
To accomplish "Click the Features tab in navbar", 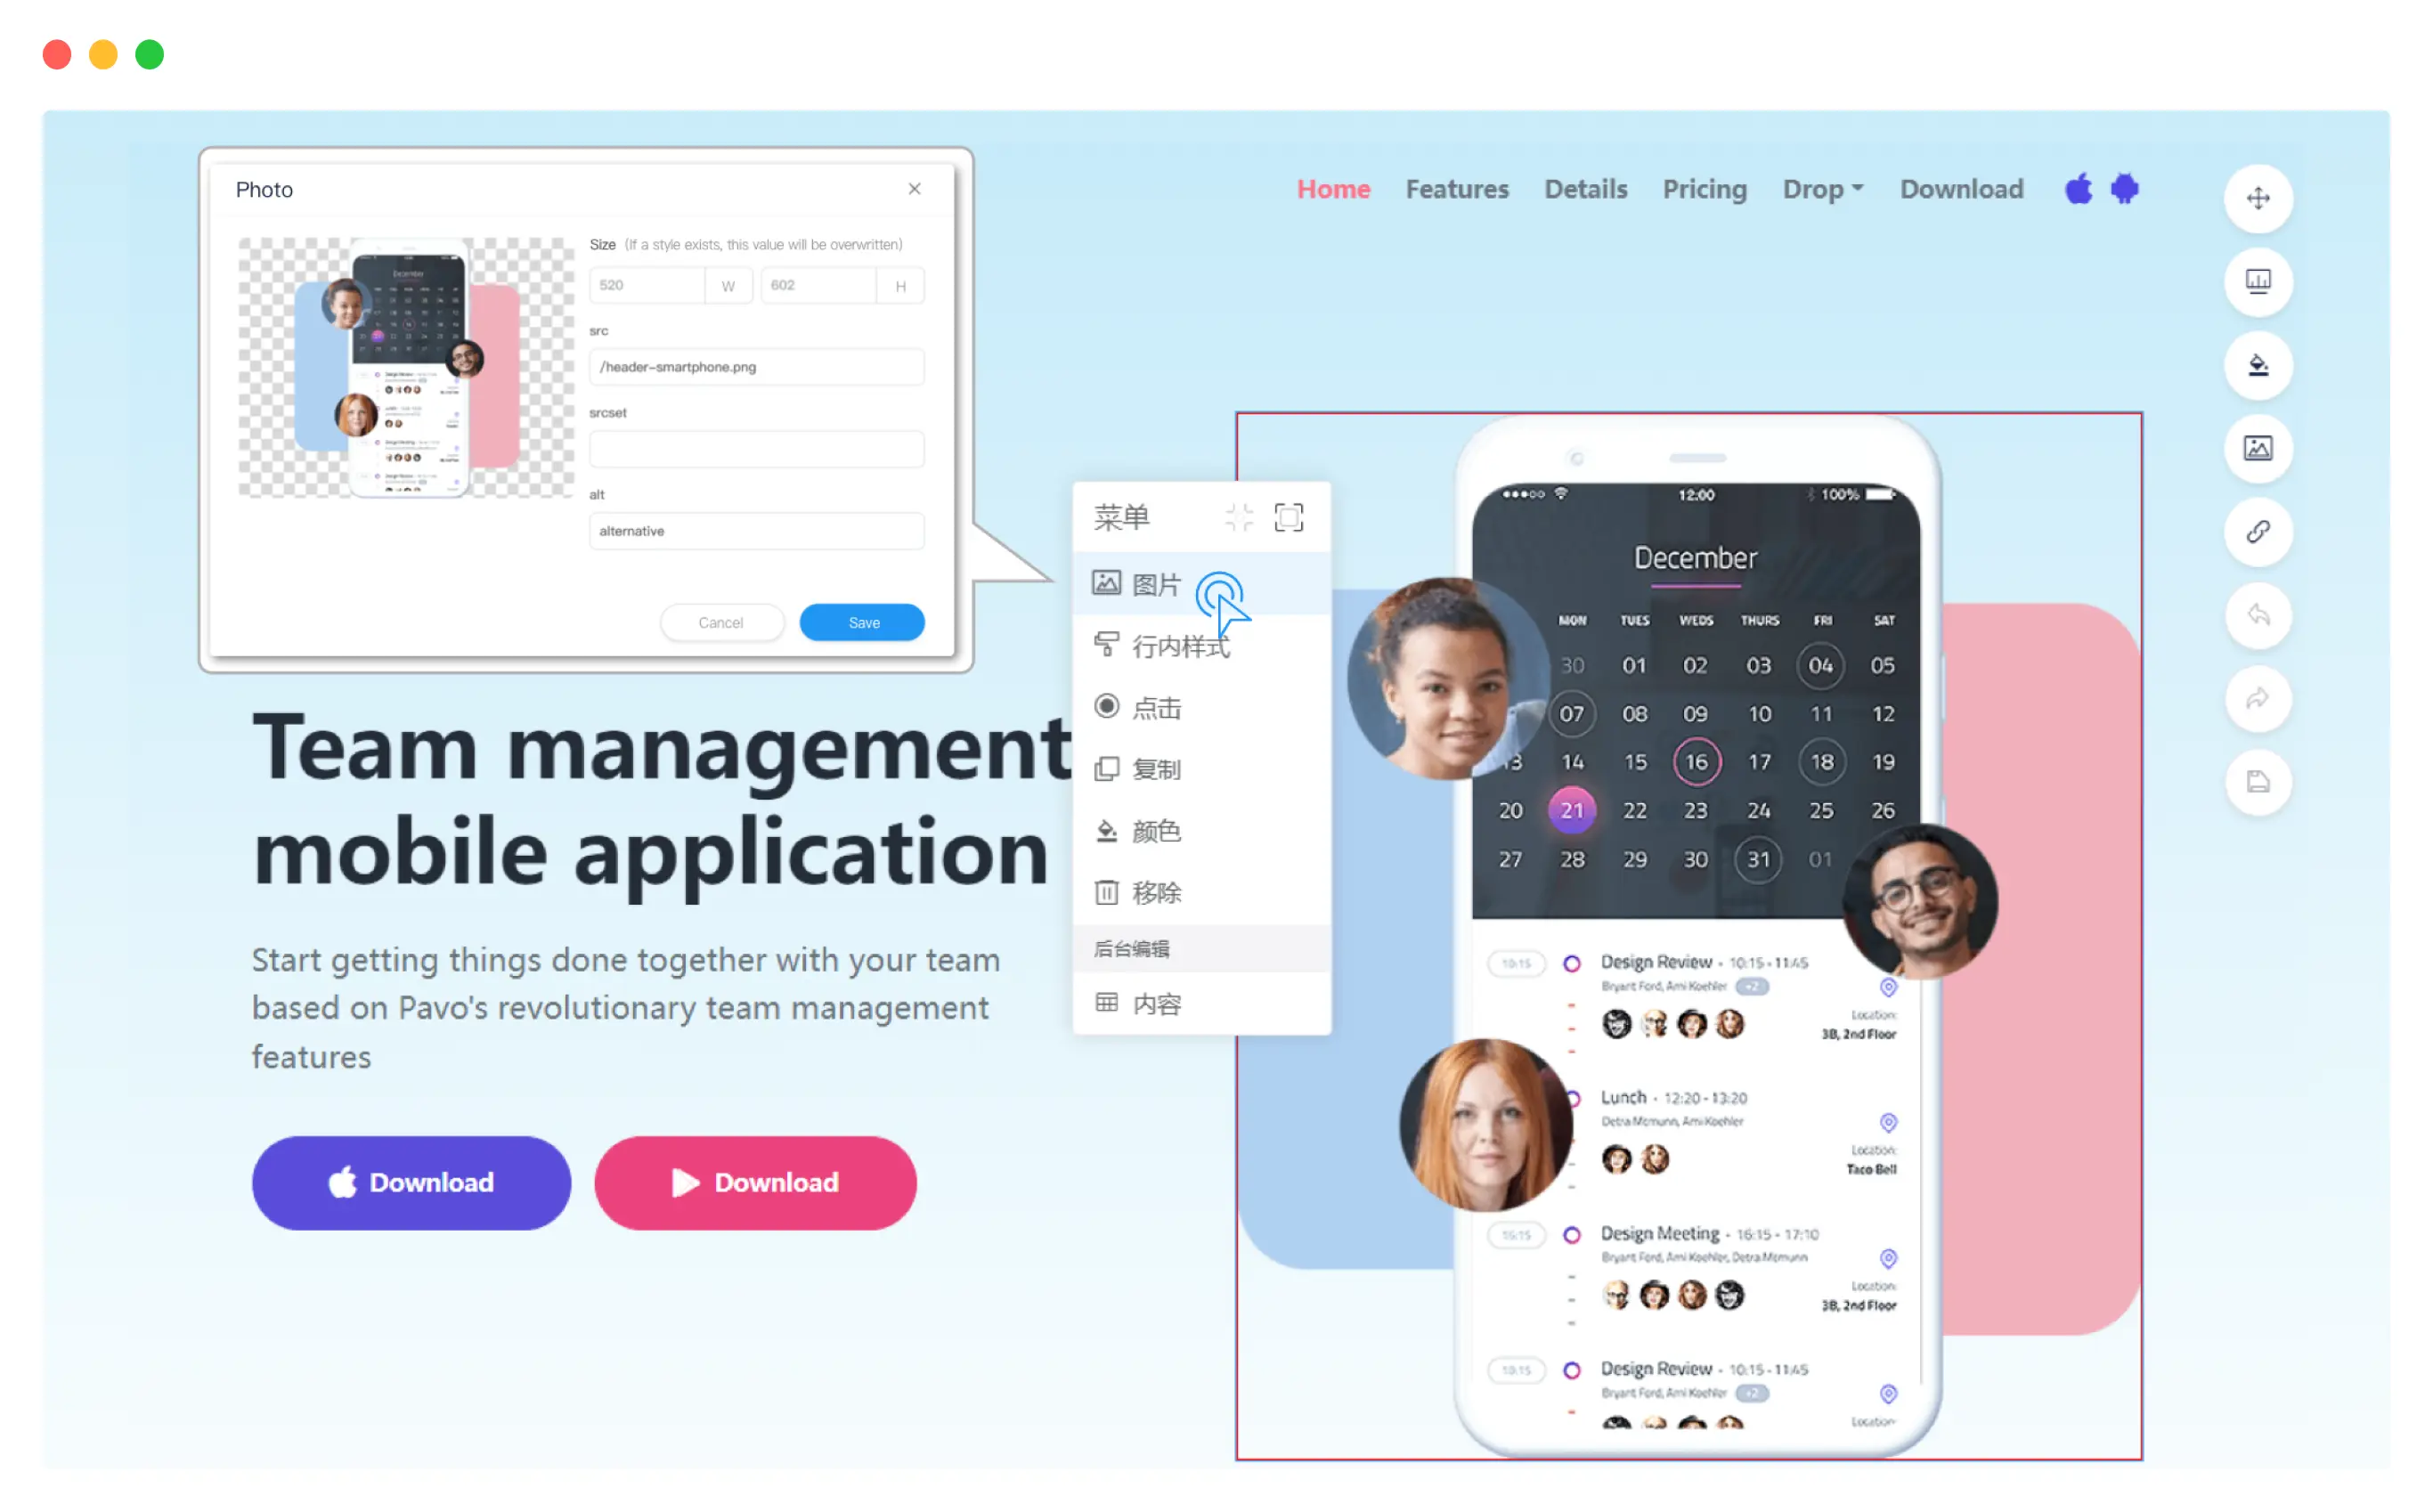I will point(1460,188).
